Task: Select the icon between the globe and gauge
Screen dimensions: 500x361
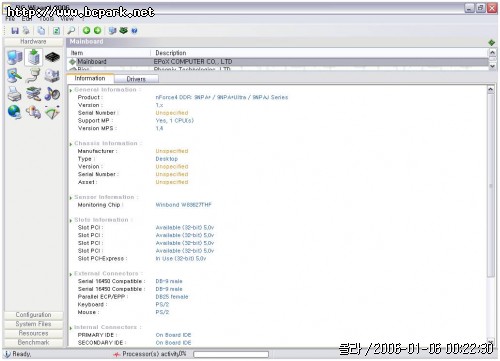Action: (34, 112)
